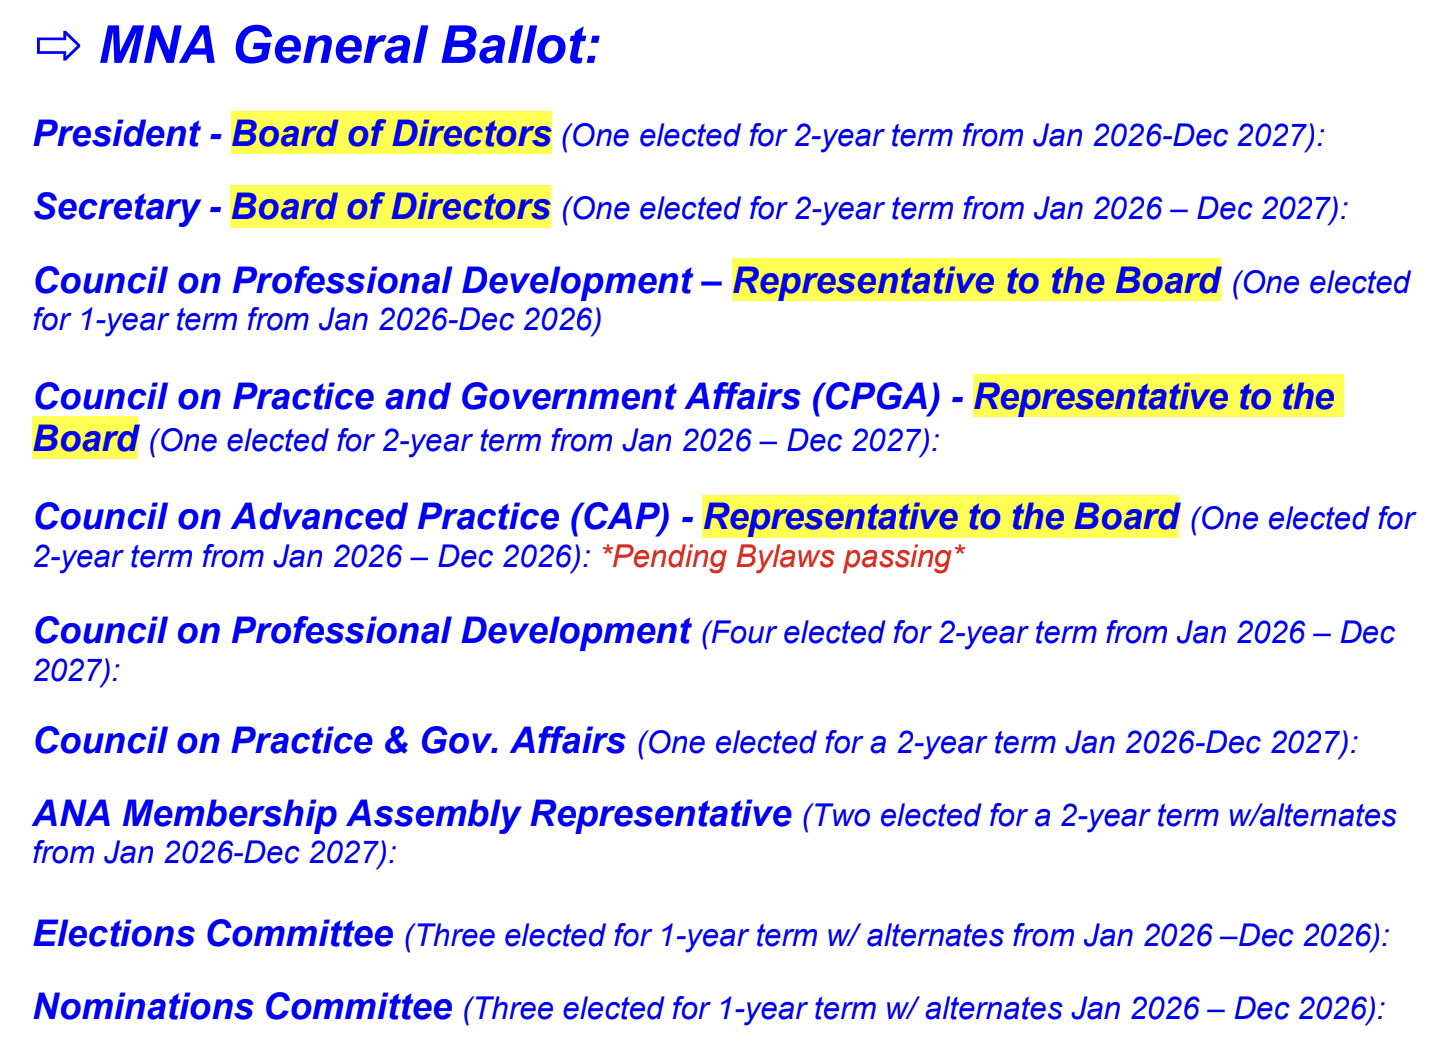The image size is (1446, 1052).
Task: Click Council on Advanced Practice (CAP) title
Action: pyautogui.click(x=352, y=517)
